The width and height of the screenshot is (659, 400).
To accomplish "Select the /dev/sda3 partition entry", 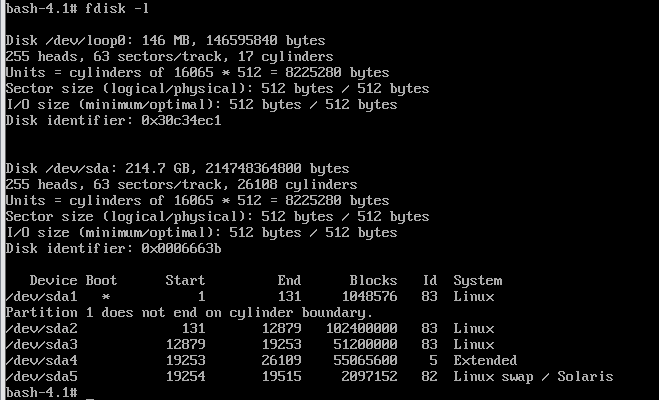I will 250,344.
